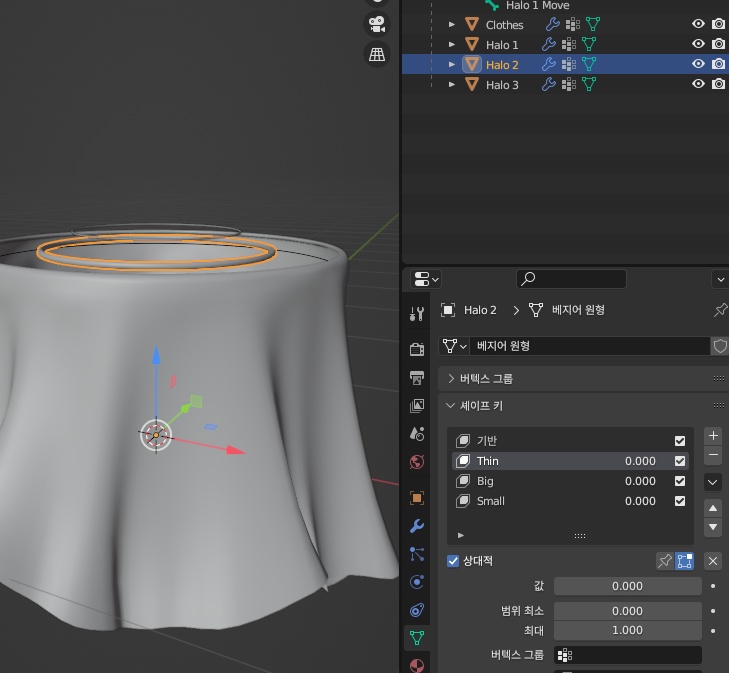This screenshot has height=673, width=729.
Task: Hide Halo 3 in viewport
Action: (698, 84)
